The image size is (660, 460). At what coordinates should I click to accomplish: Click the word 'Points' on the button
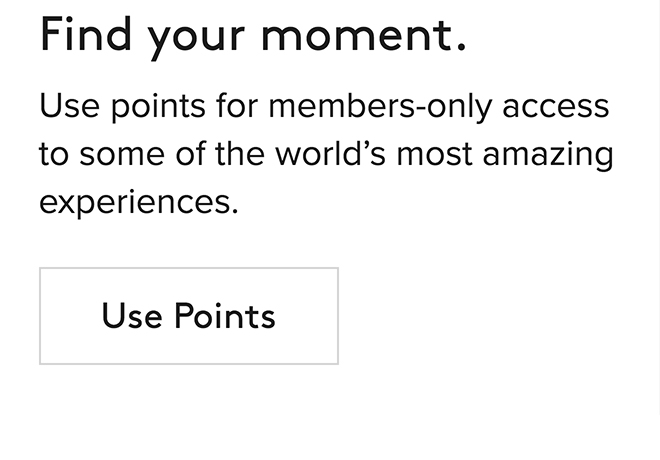pyautogui.click(x=224, y=316)
